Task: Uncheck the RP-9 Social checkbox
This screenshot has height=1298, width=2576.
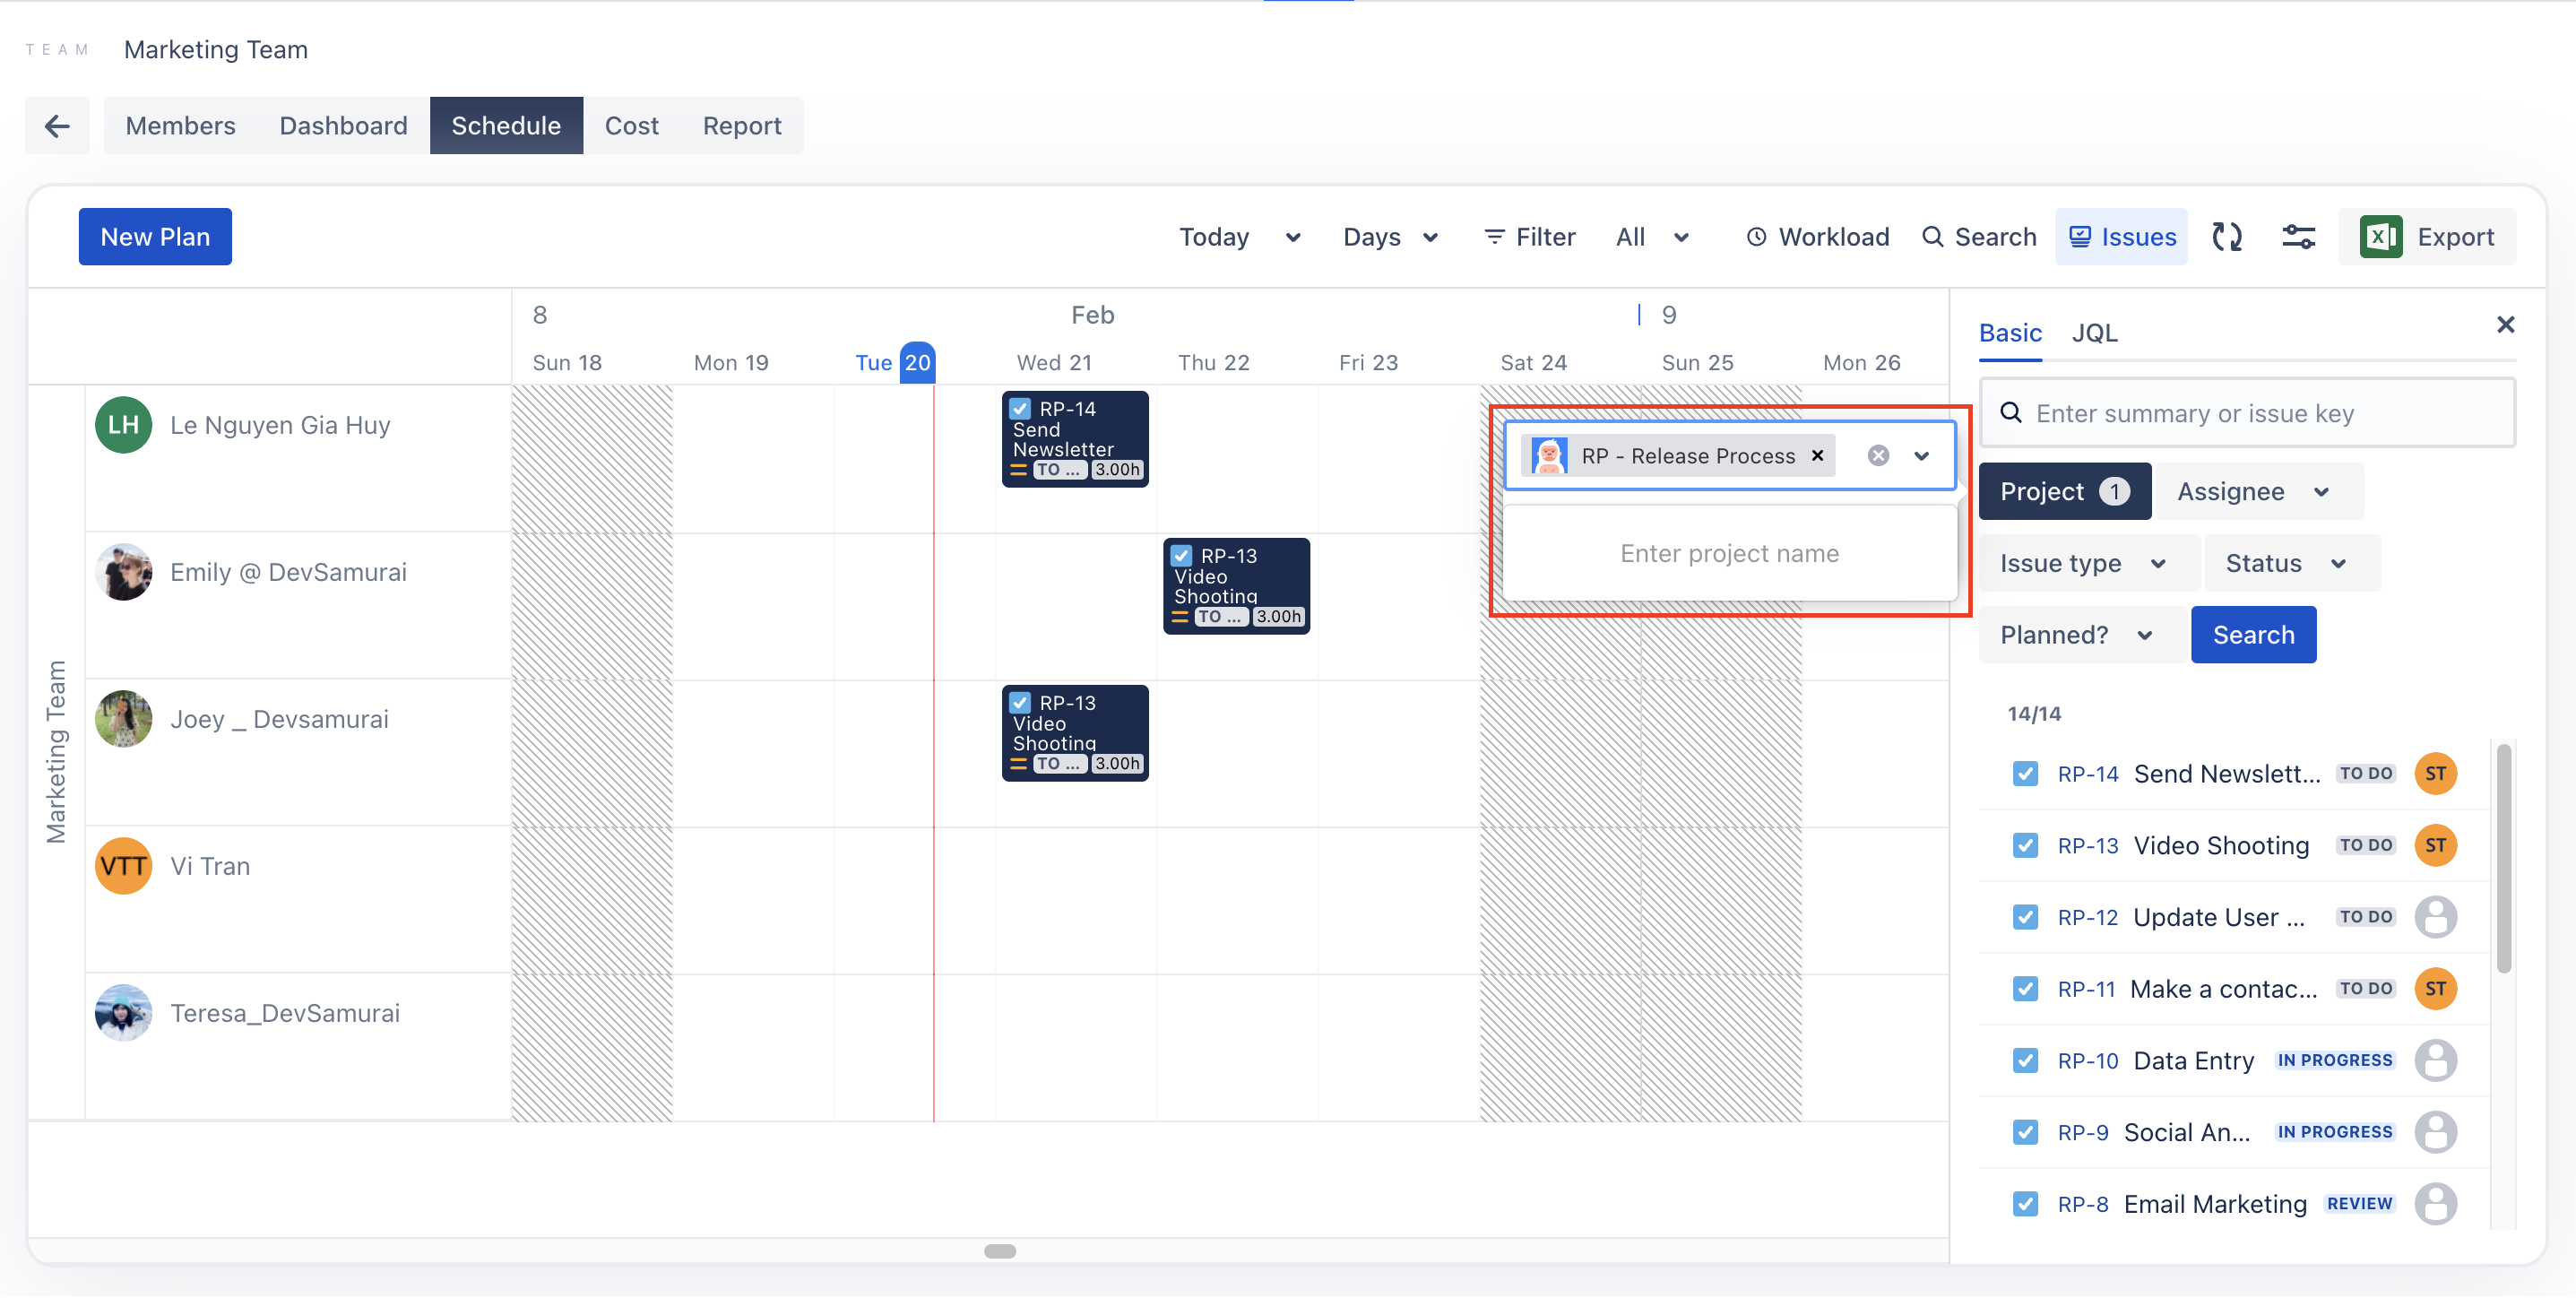Action: tap(2025, 1134)
